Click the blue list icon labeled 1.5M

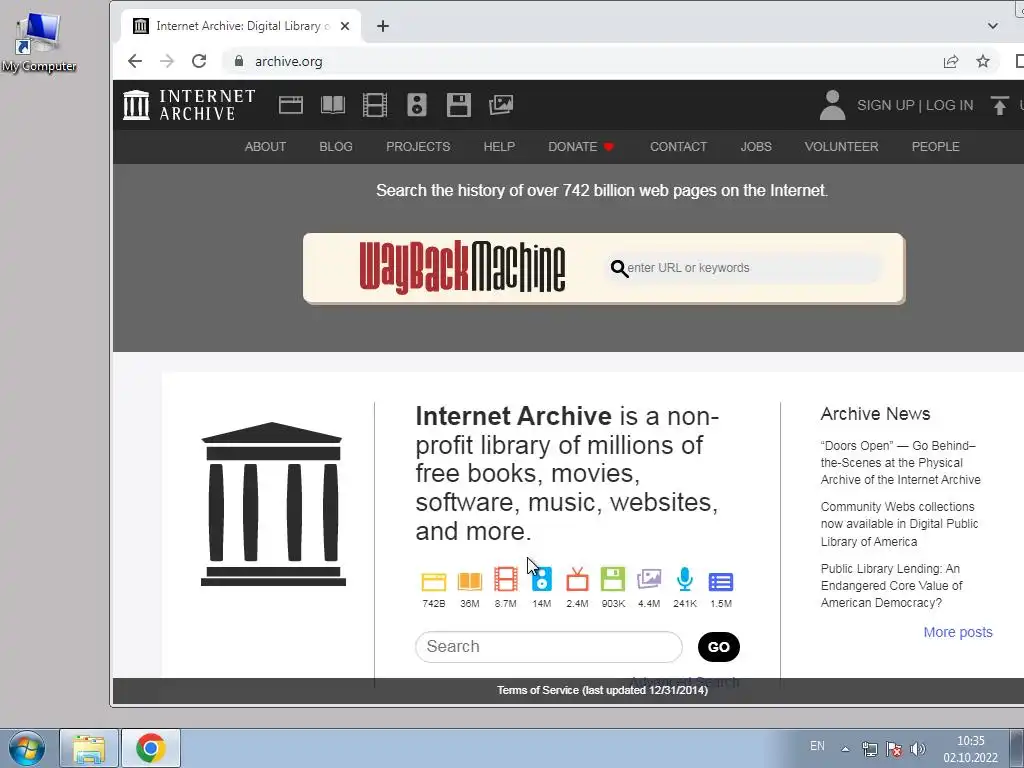(x=721, y=581)
